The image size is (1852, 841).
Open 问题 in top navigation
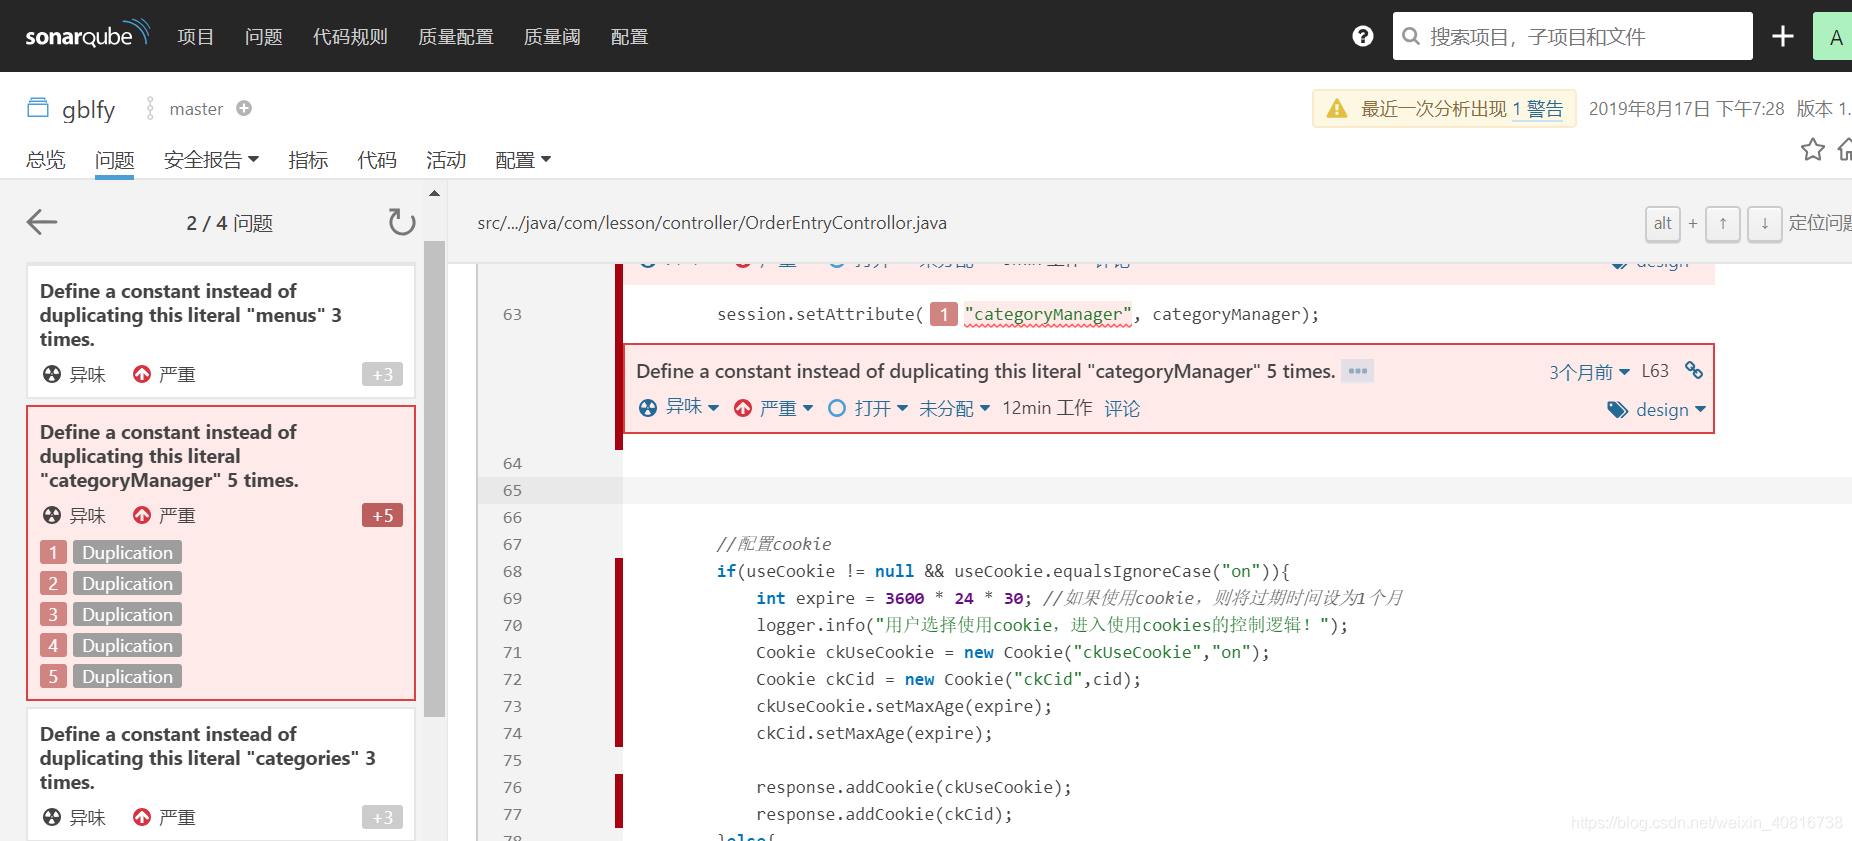tap(264, 37)
